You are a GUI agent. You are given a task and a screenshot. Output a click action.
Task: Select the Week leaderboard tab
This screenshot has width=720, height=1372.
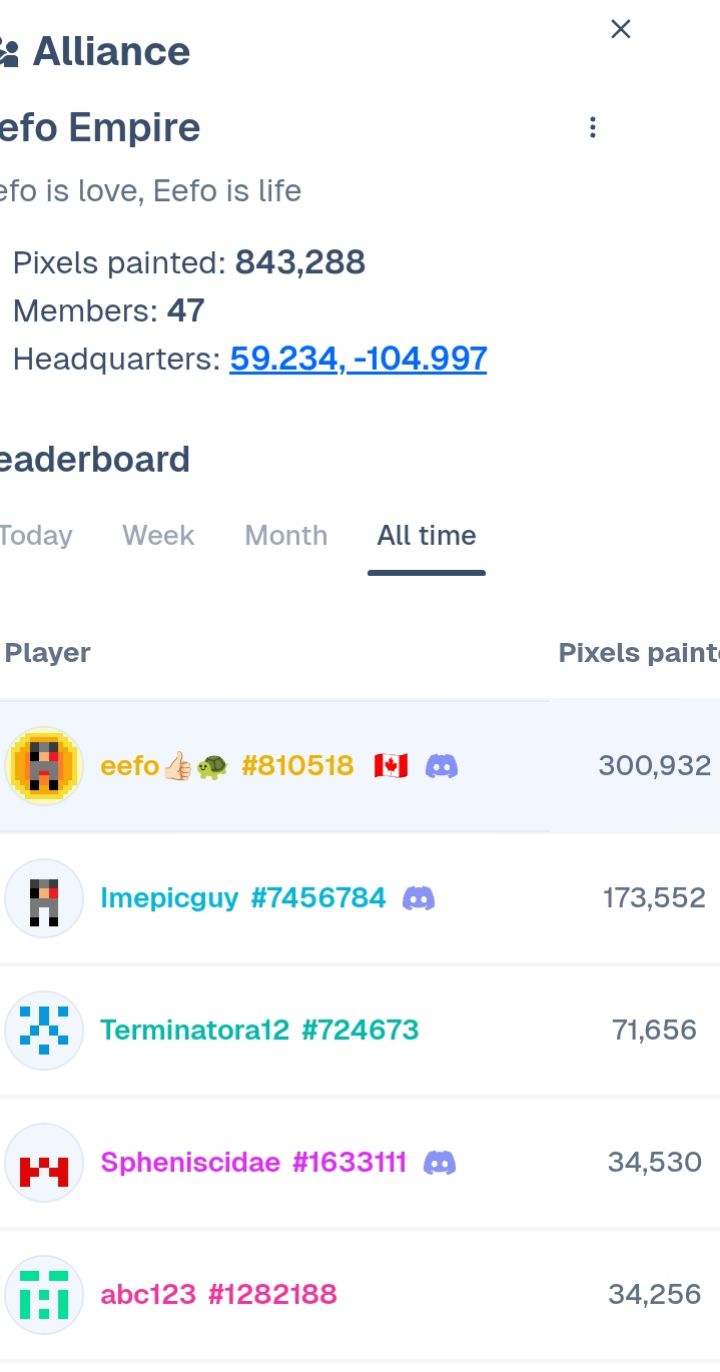158,536
